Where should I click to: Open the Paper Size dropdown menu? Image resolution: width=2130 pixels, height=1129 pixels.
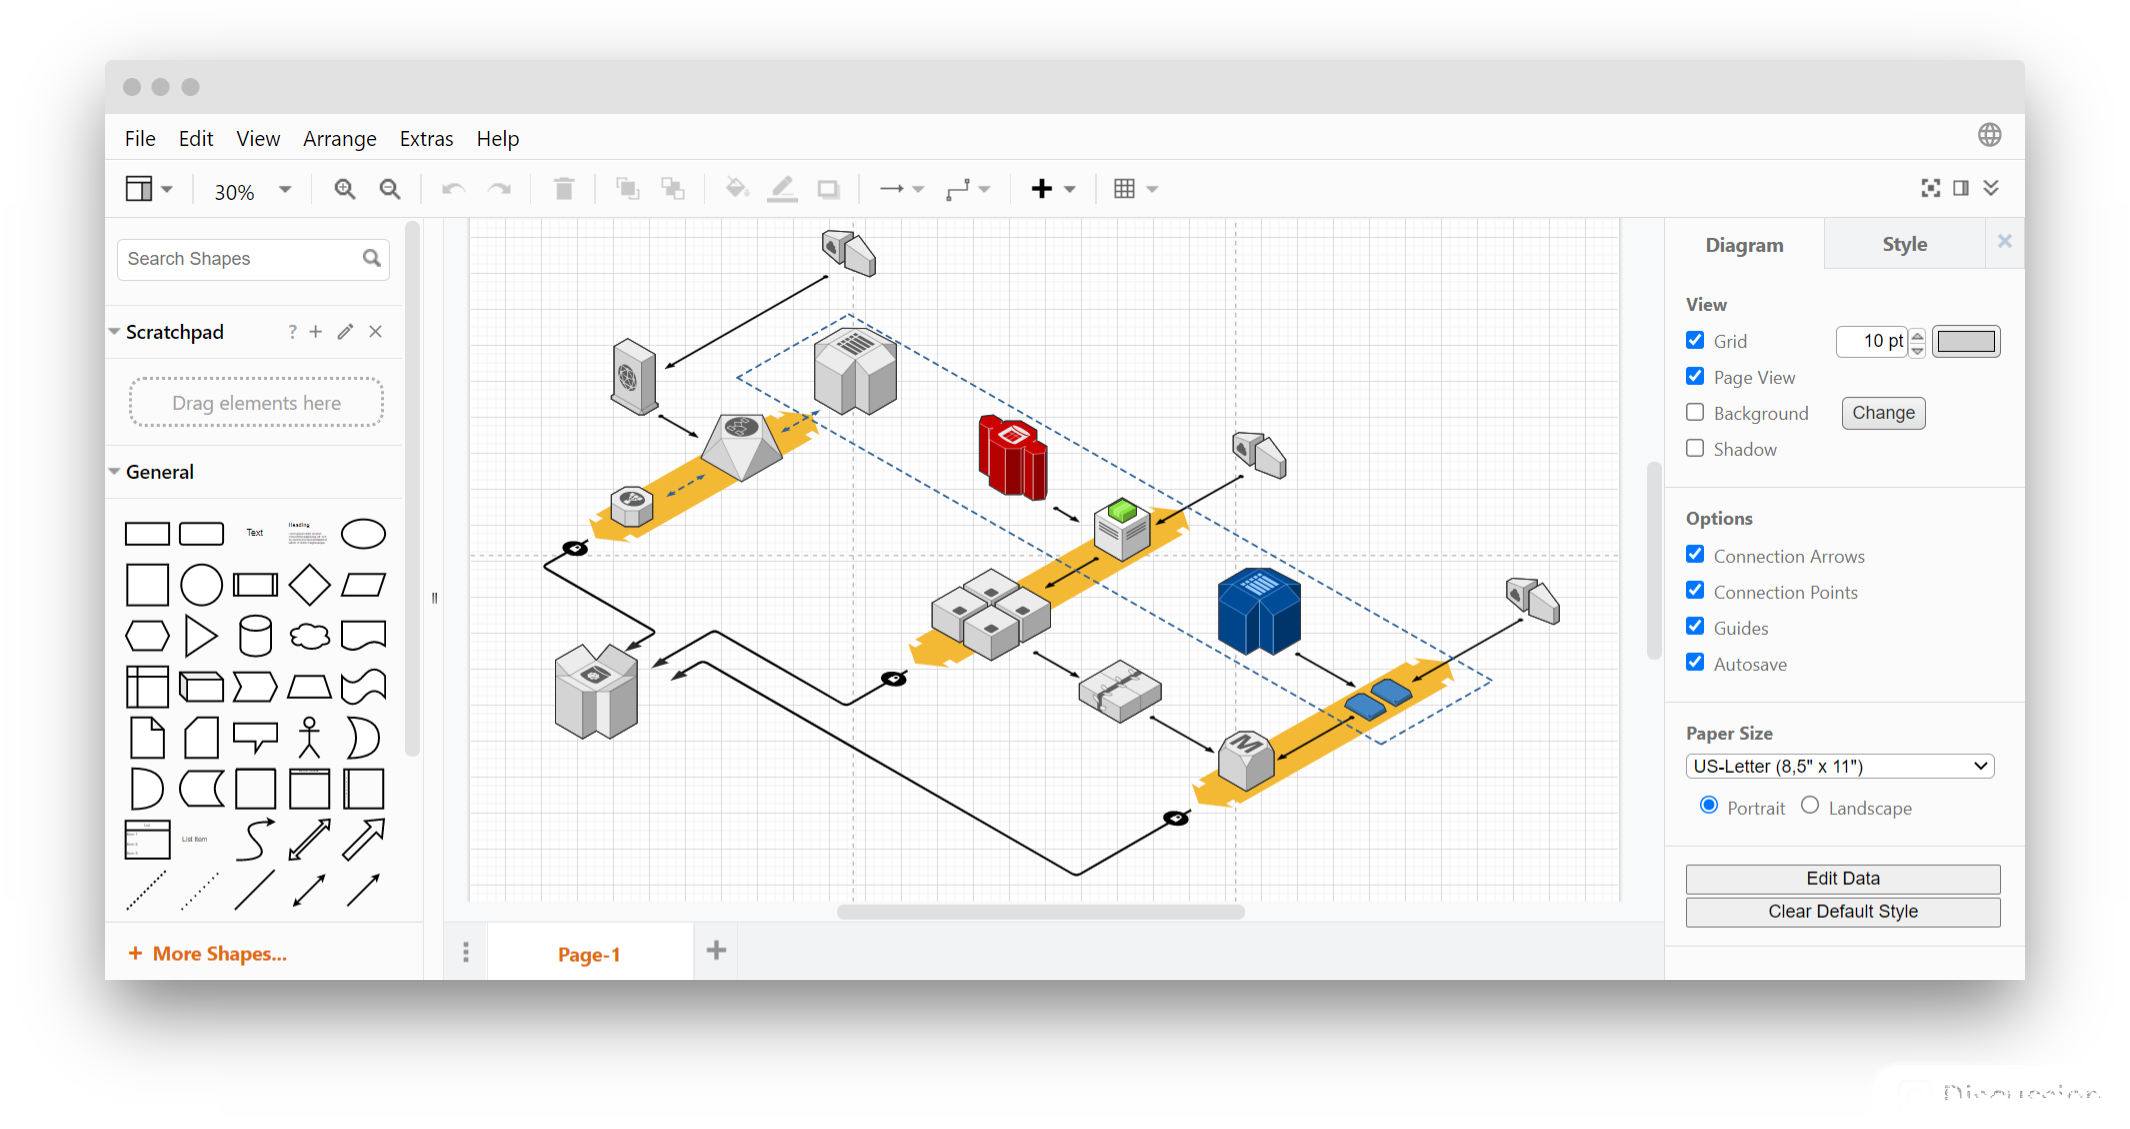pos(1841,765)
